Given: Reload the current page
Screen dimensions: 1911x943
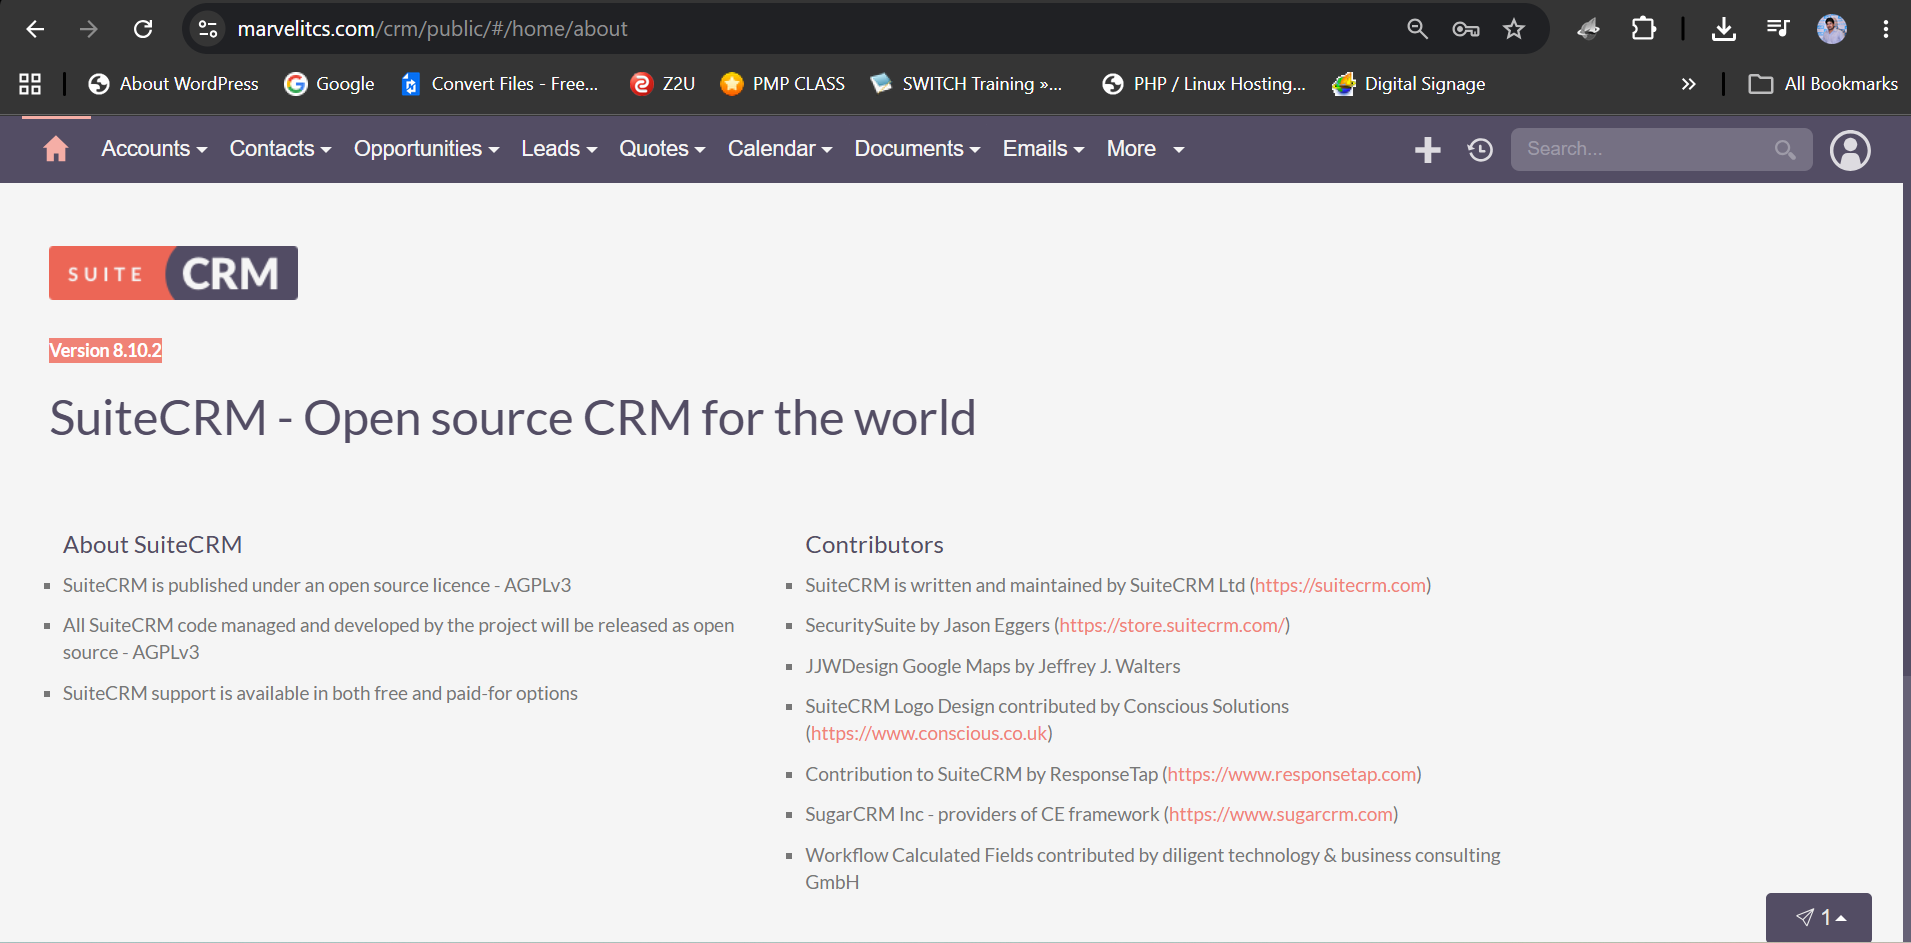Looking at the screenshot, I should tap(143, 29).
